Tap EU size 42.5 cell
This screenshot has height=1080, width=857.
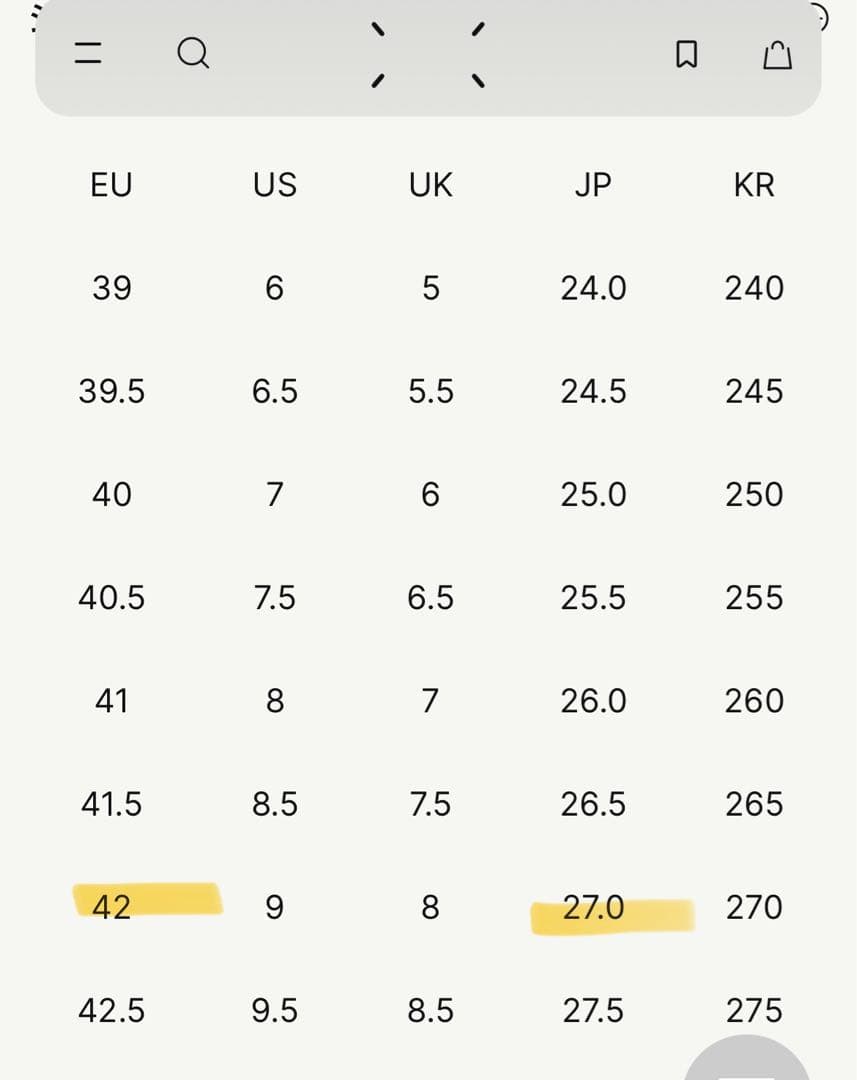click(x=111, y=1011)
